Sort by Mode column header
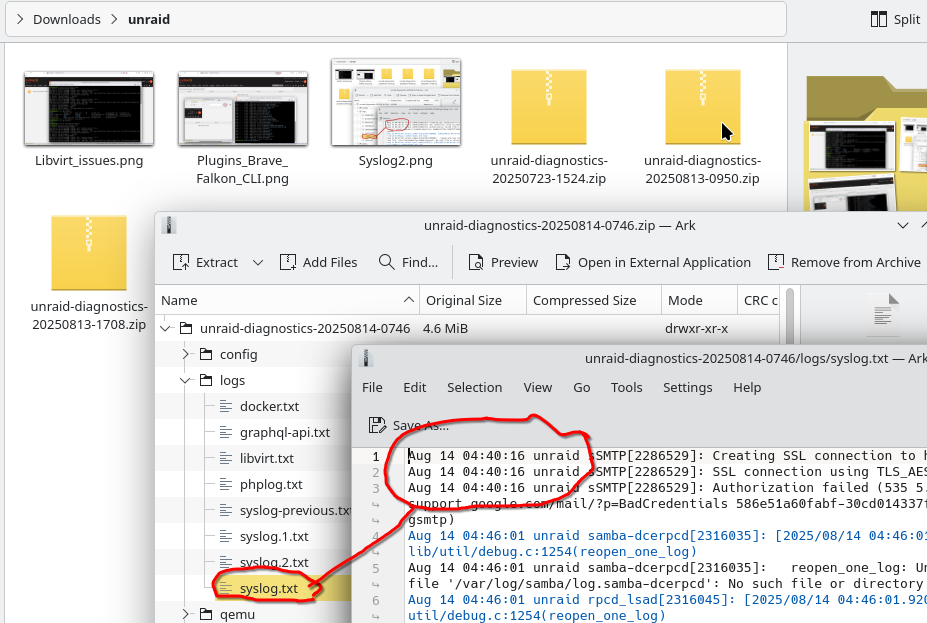Image resolution: width=927 pixels, height=623 pixels. pos(699,300)
